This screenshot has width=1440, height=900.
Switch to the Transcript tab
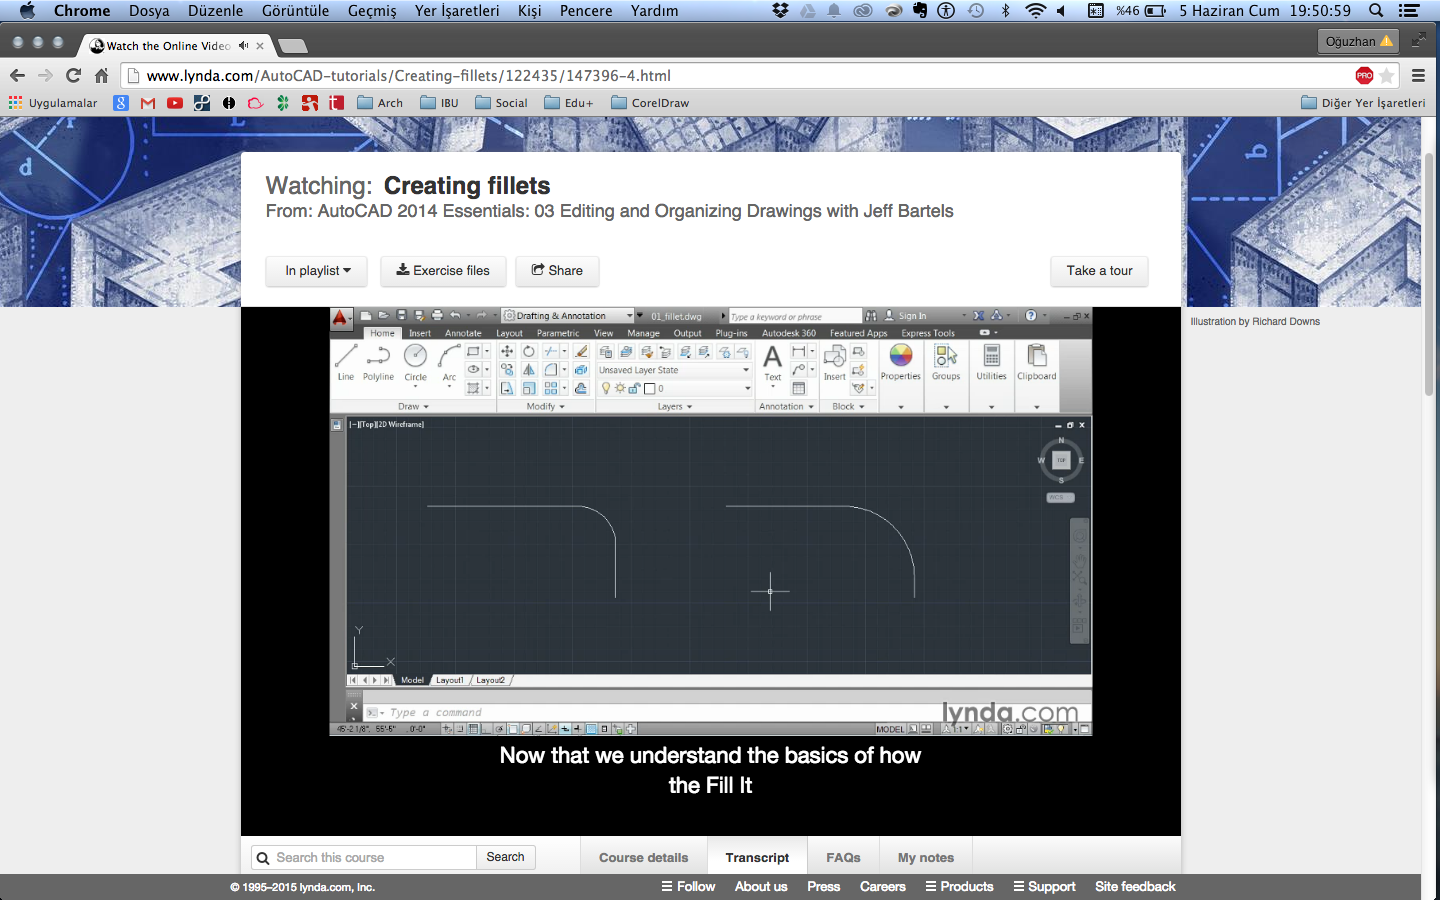[x=757, y=857]
